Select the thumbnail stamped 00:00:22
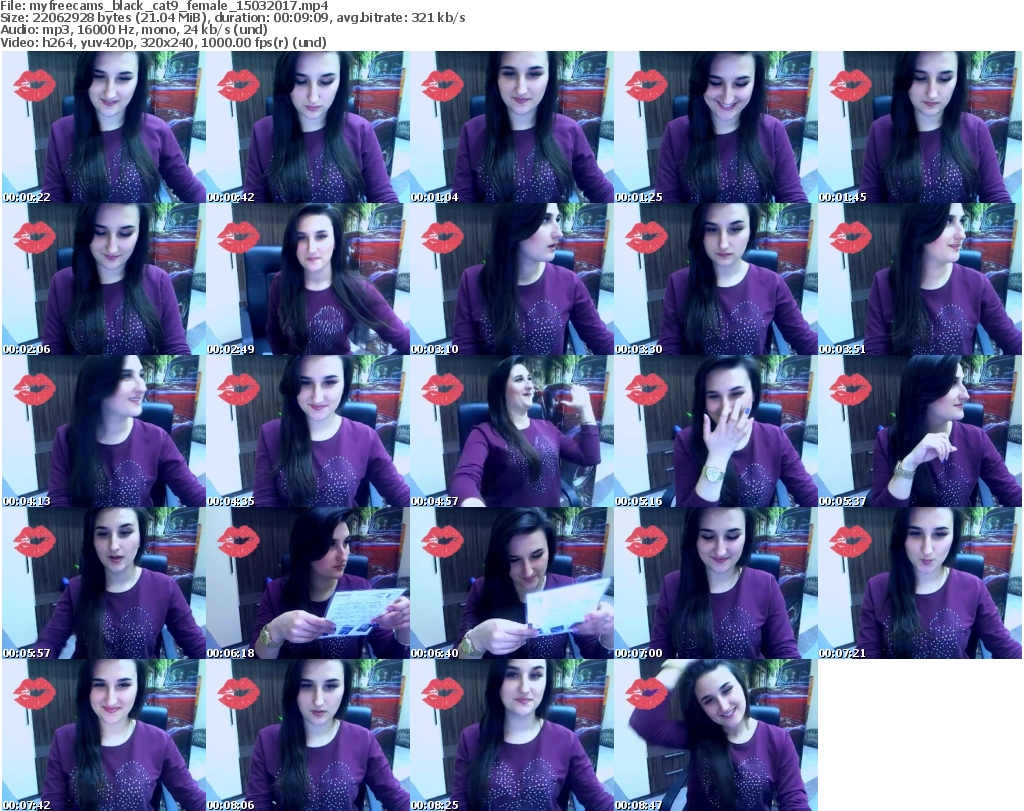 pyautogui.click(x=104, y=127)
